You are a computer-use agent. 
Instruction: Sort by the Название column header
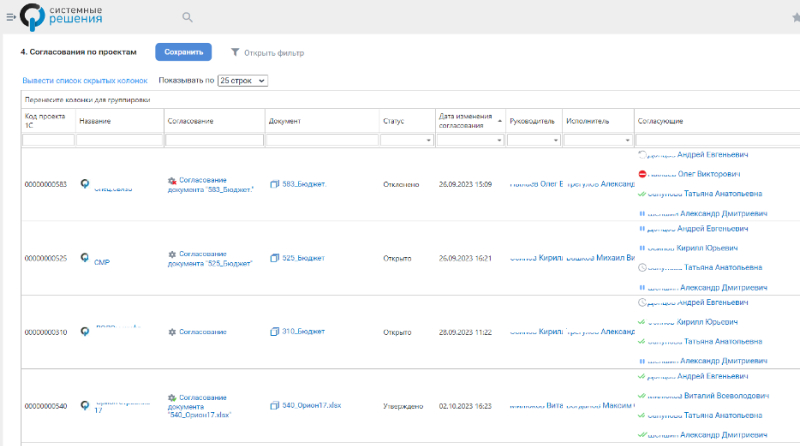(95, 121)
